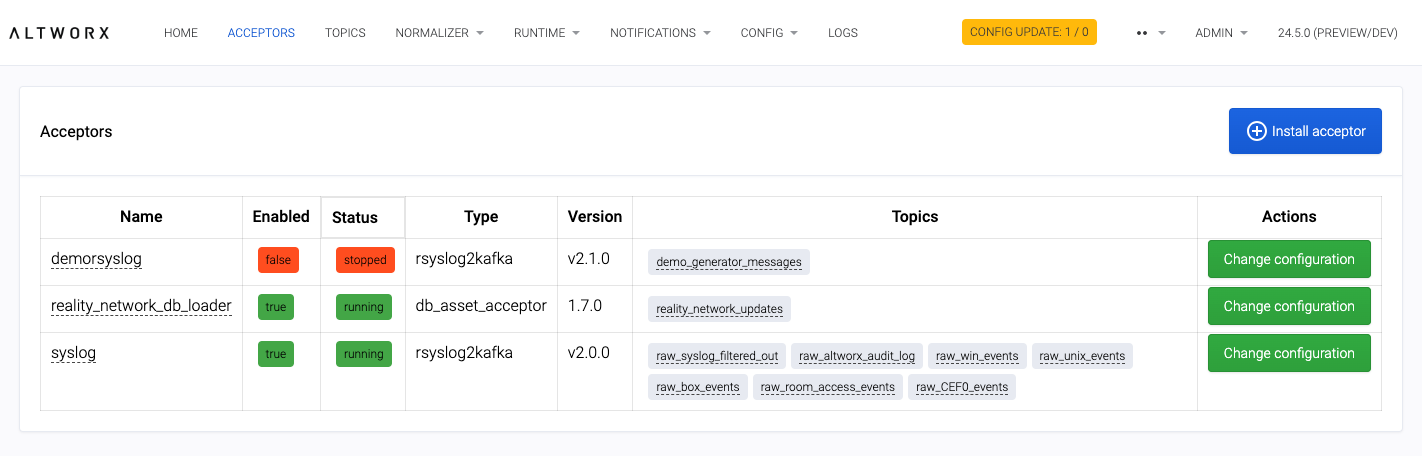This screenshot has width=1422, height=456.
Task: Change configuration for demorsyslog
Action: pos(1288,259)
